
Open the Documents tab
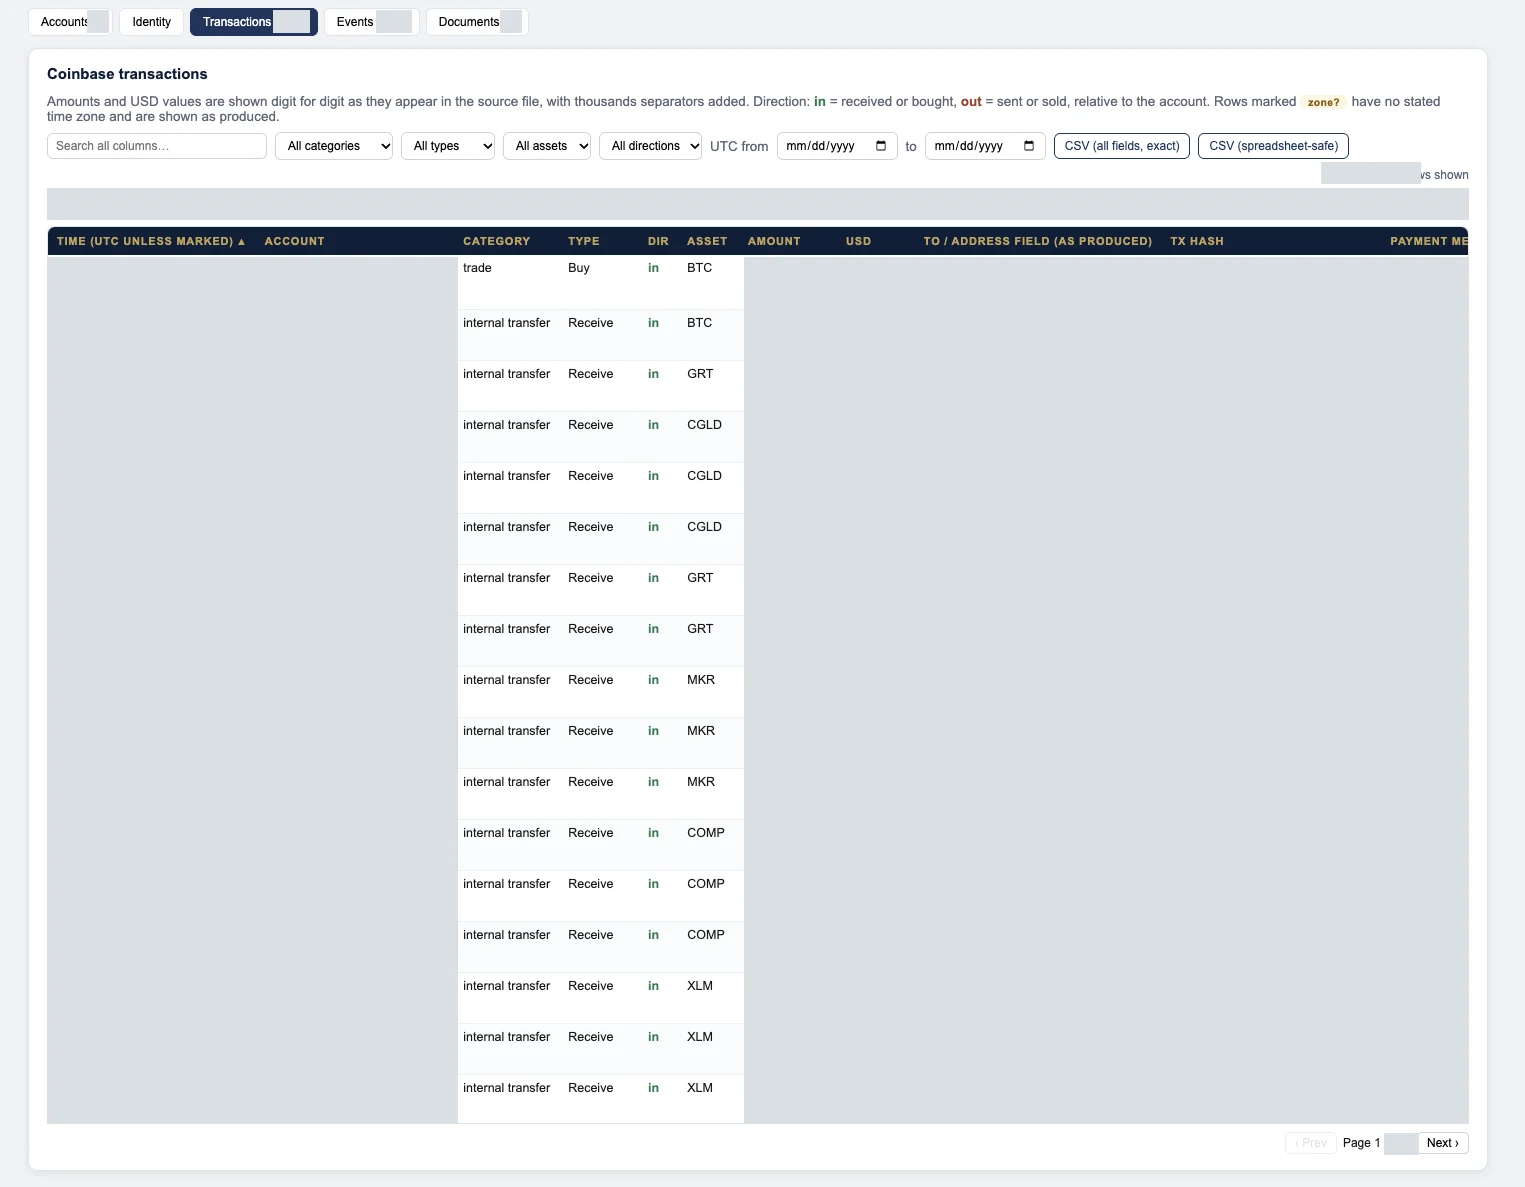(x=477, y=22)
